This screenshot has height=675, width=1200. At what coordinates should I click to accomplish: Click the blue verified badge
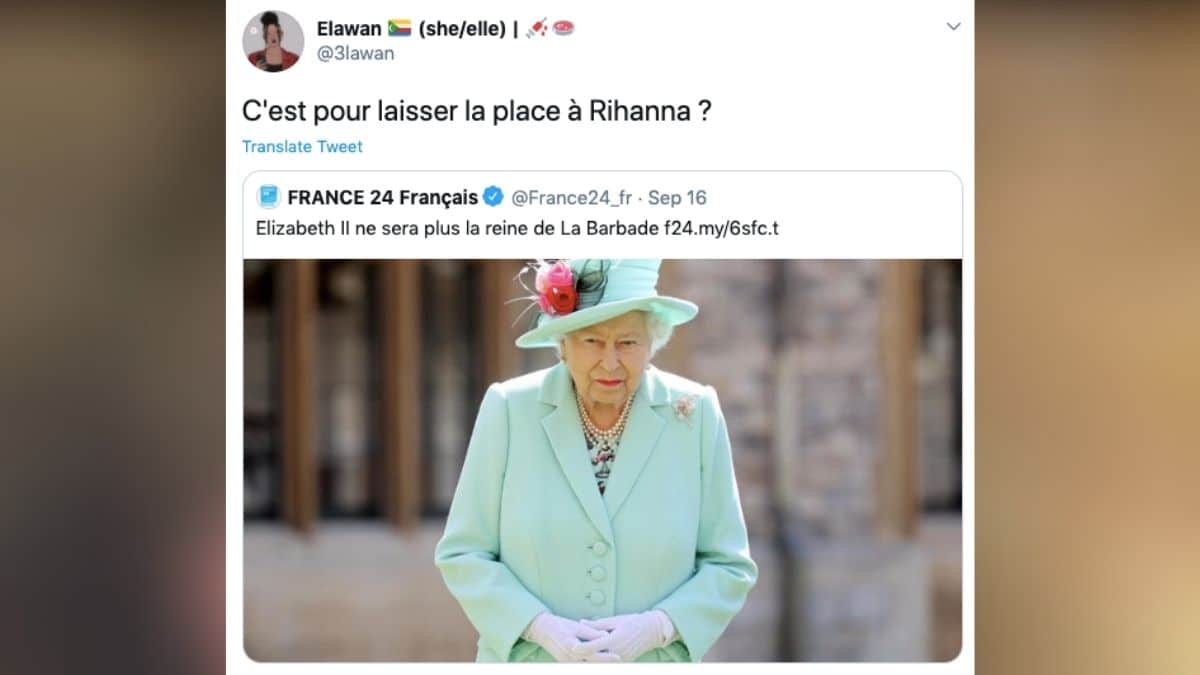[494, 197]
